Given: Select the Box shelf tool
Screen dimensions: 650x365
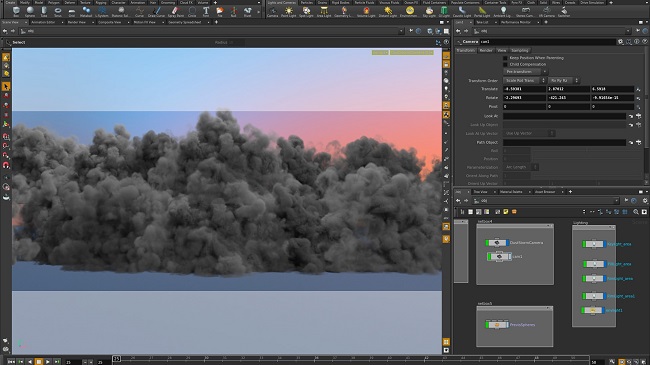Looking at the screenshot, I should (x=16, y=12).
